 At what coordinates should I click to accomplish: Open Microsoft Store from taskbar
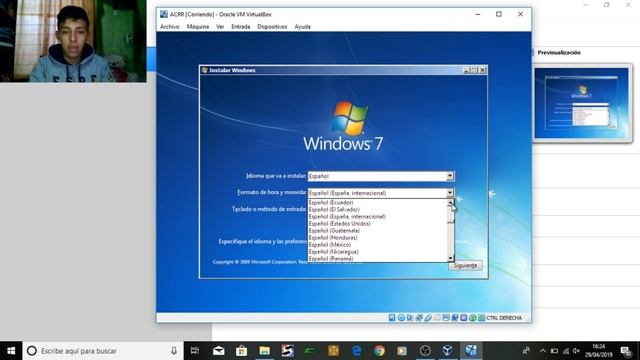241,351
